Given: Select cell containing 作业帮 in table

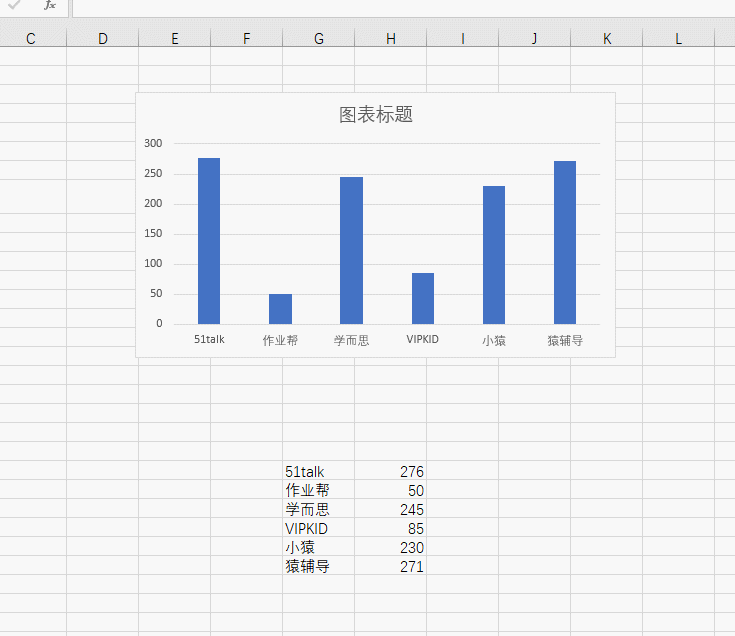Looking at the screenshot, I should tap(319, 490).
